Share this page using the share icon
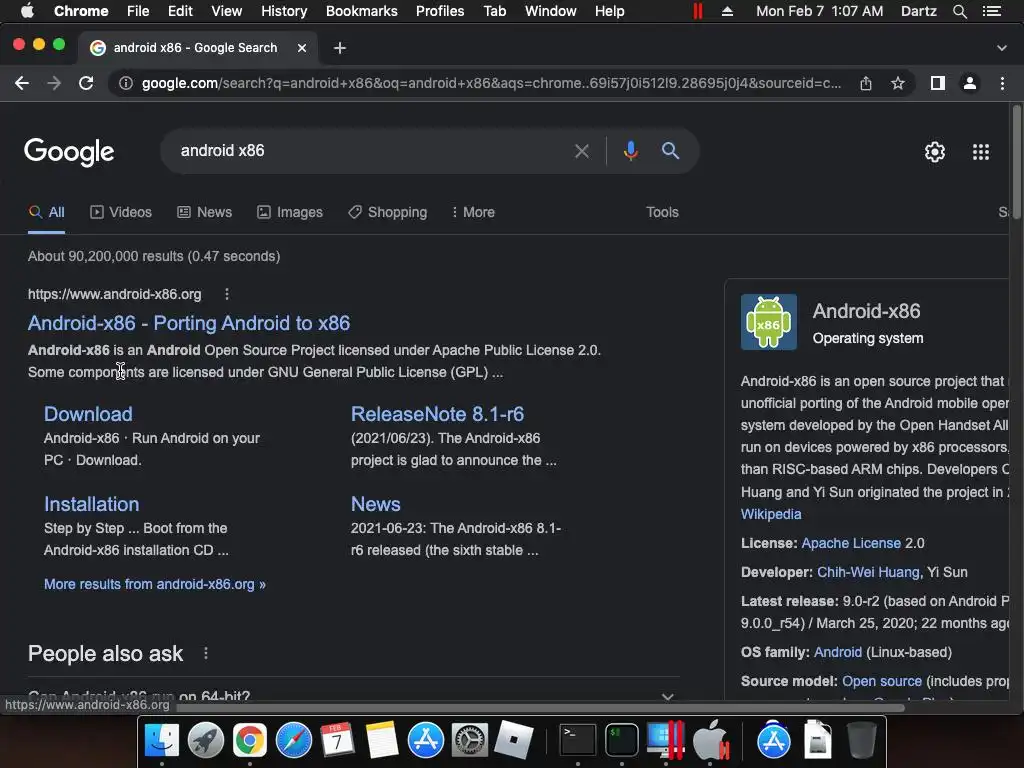This screenshot has width=1024, height=768. click(866, 83)
